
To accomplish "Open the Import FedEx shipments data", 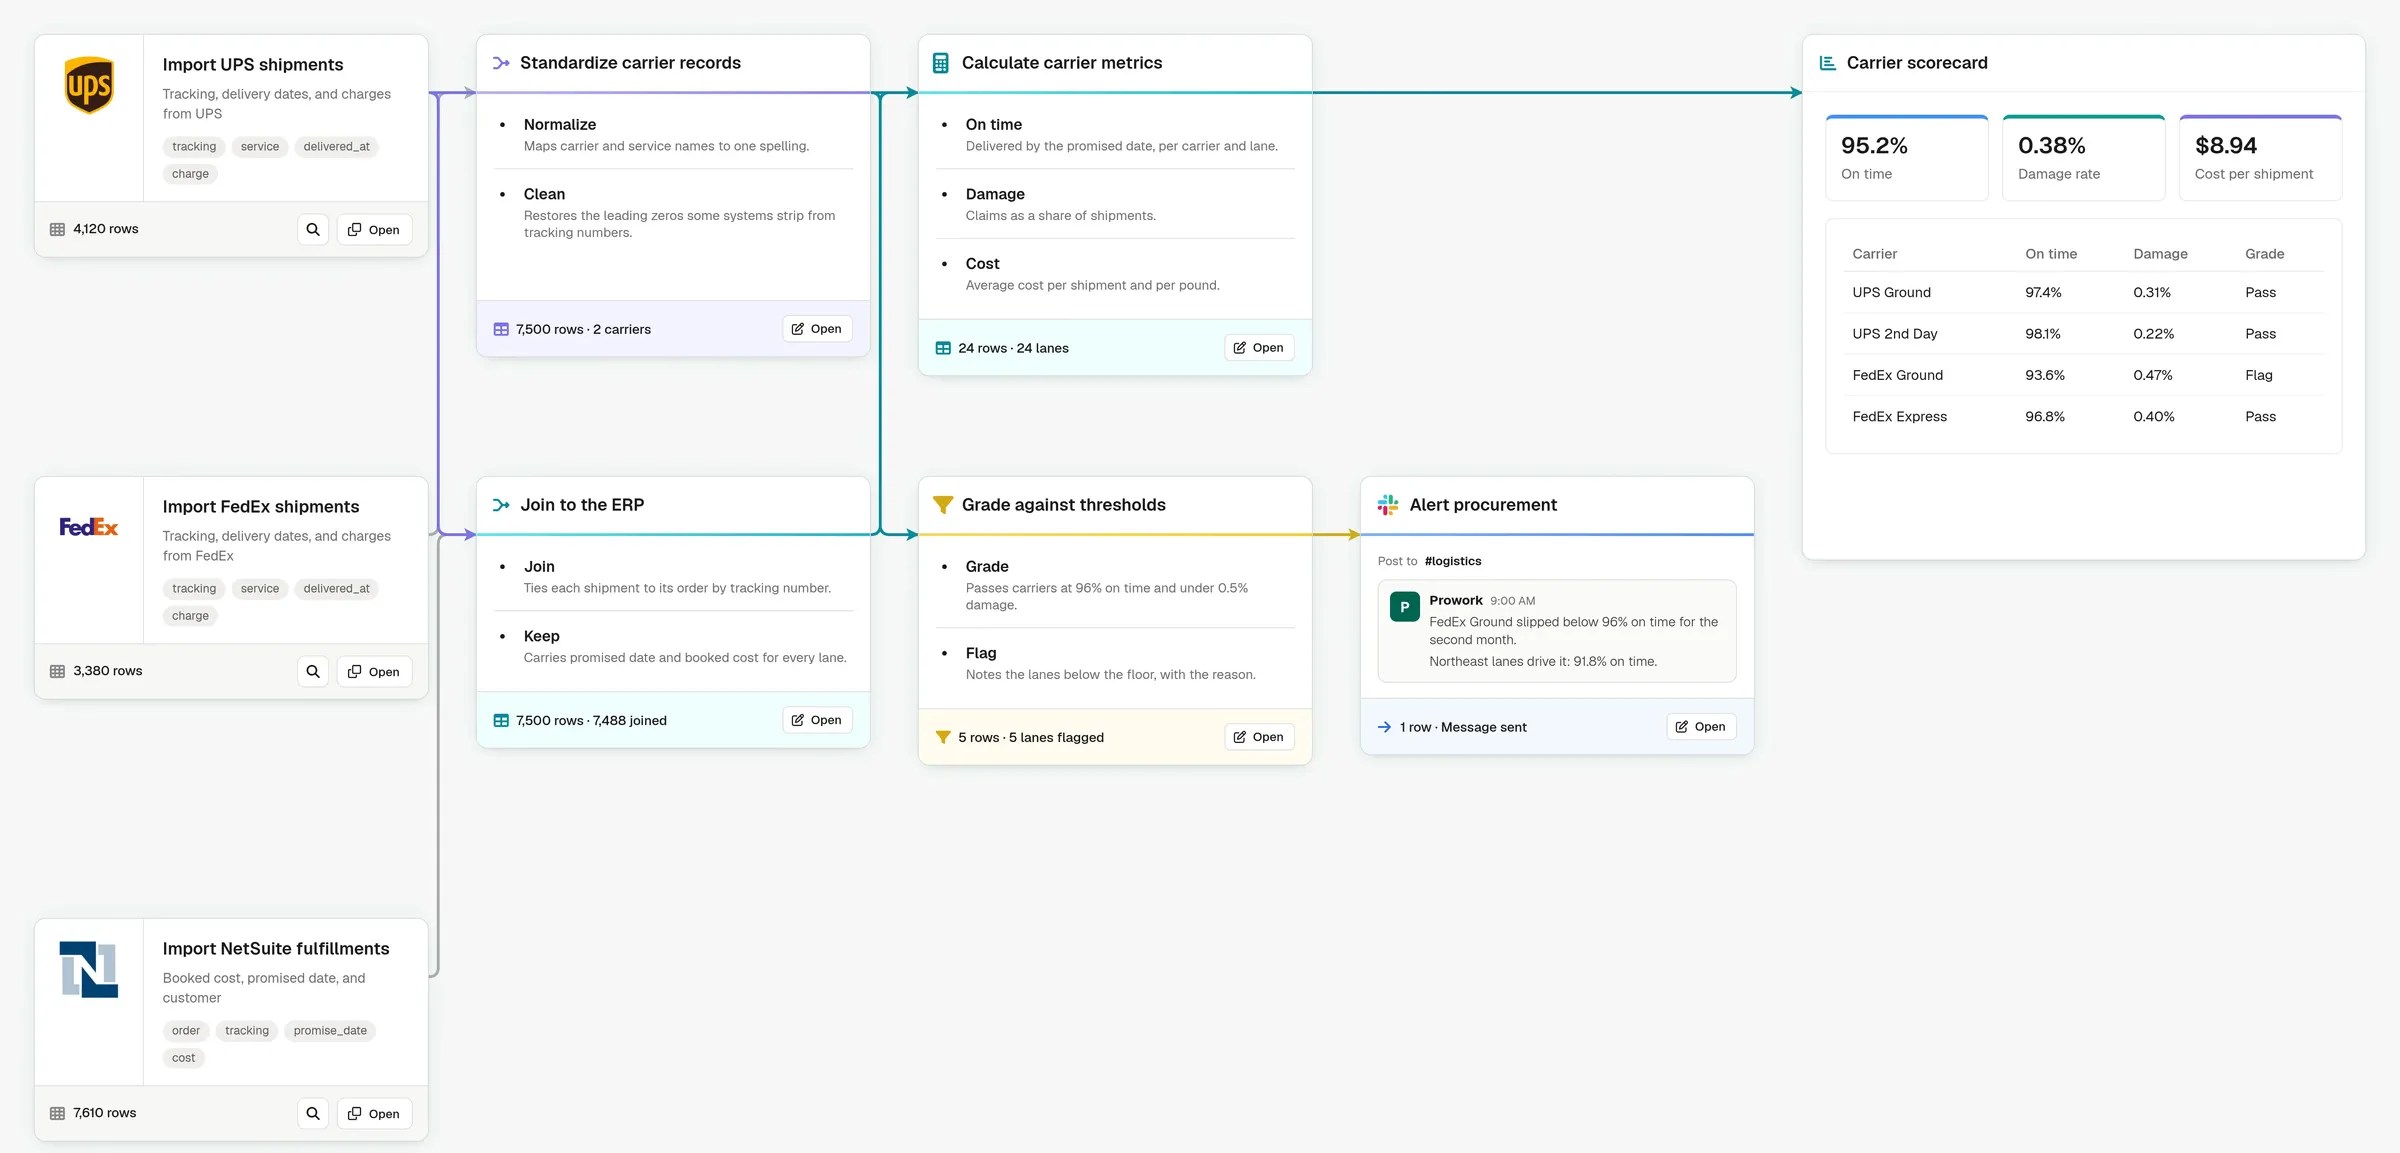I will click(x=374, y=671).
